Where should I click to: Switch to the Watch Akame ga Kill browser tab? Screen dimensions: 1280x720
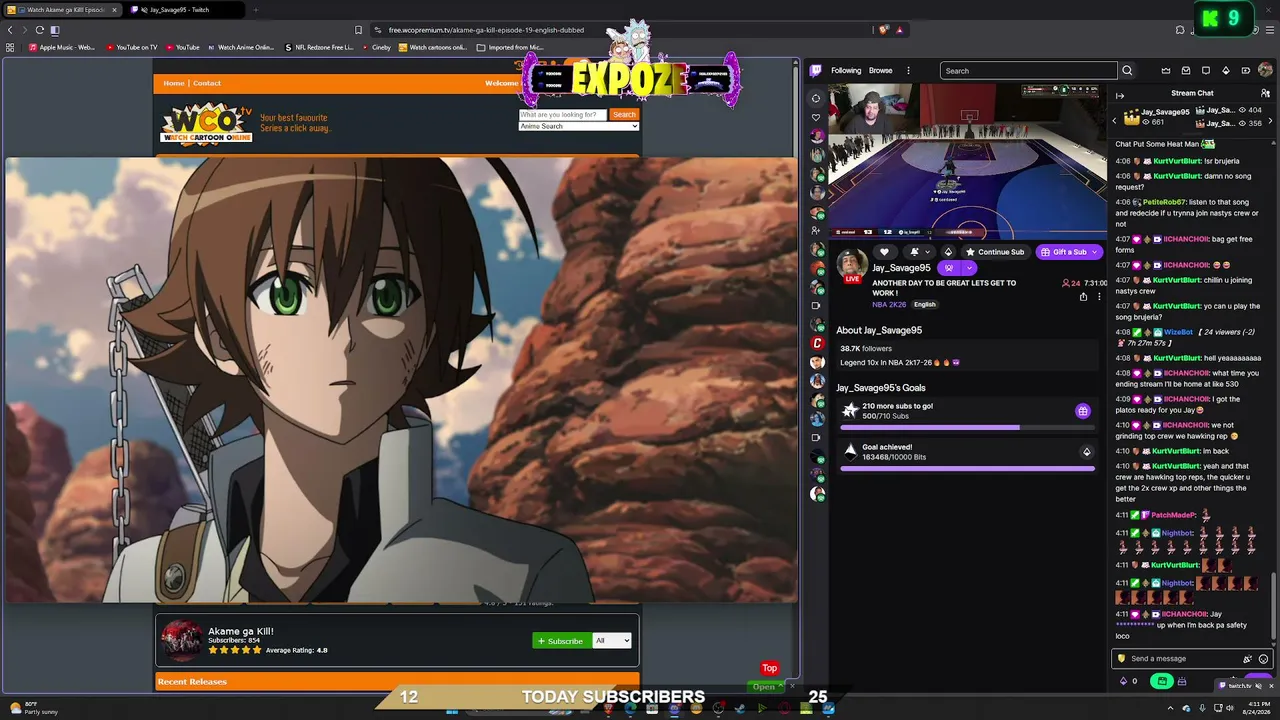(63, 10)
